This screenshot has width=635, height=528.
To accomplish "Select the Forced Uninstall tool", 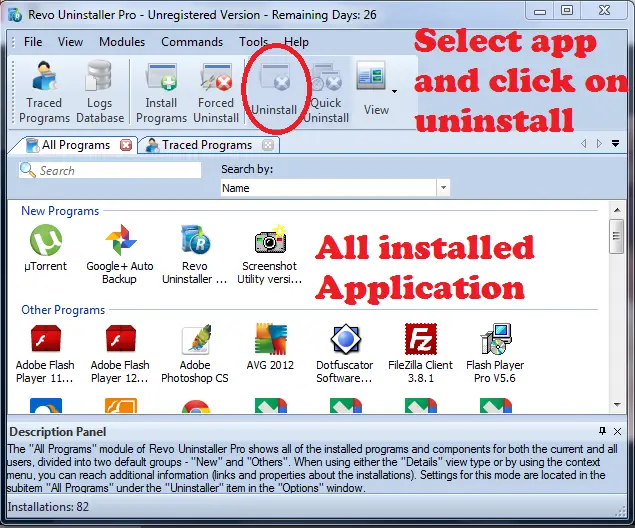I will [x=216, y=92].
